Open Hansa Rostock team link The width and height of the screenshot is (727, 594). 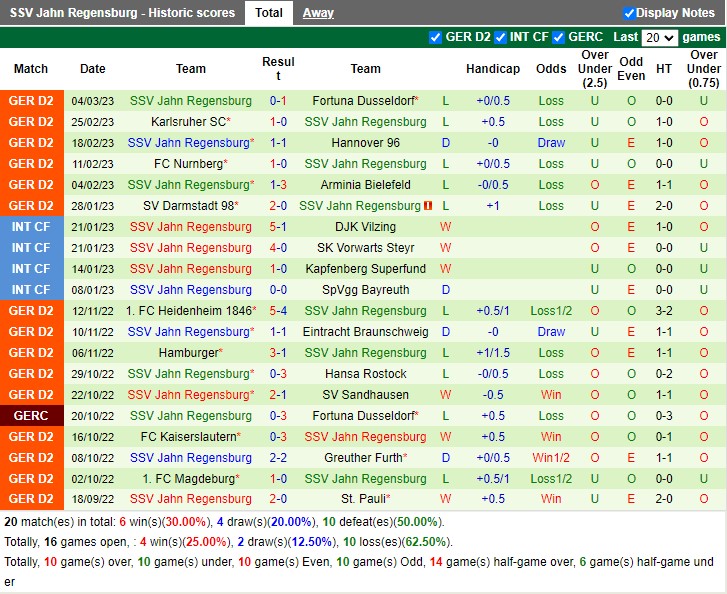[x=365, y=374]
